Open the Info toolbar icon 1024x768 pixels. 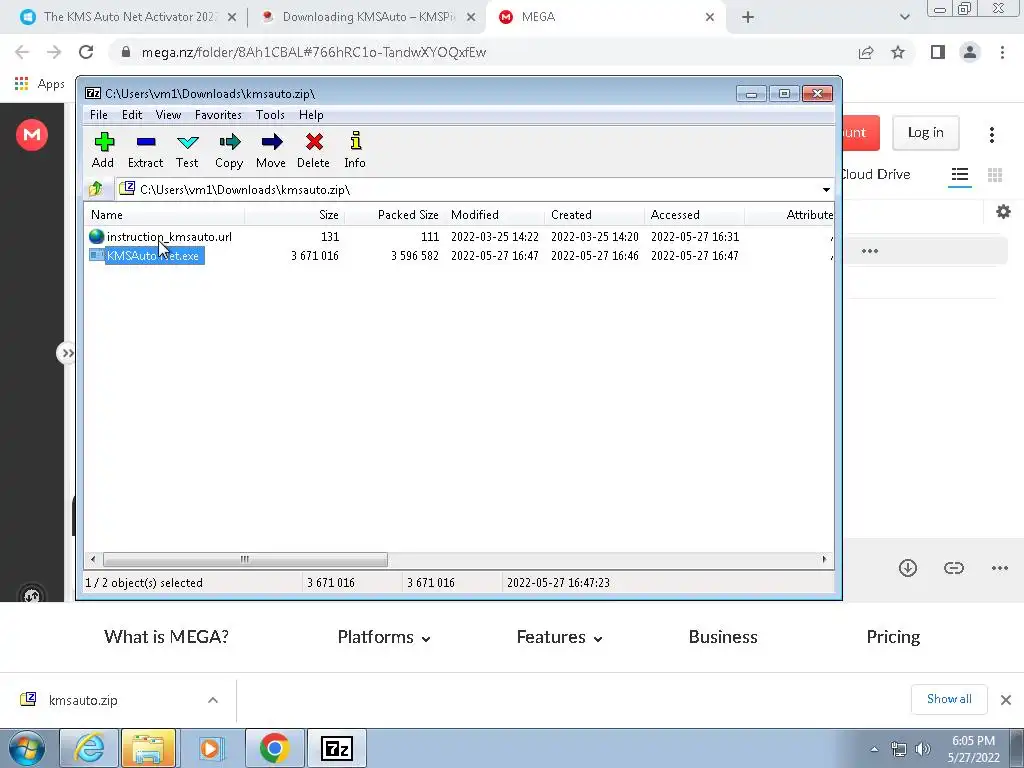coord(355,150)
